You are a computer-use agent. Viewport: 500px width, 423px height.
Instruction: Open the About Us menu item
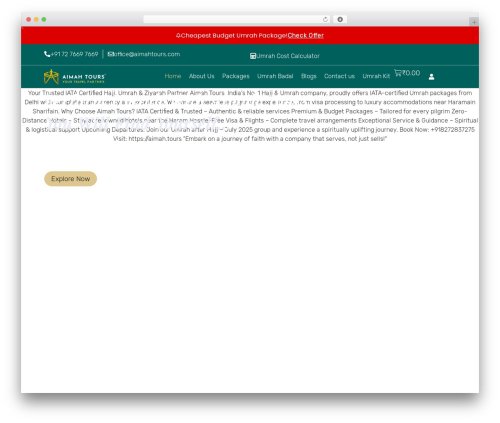point(201,76)
